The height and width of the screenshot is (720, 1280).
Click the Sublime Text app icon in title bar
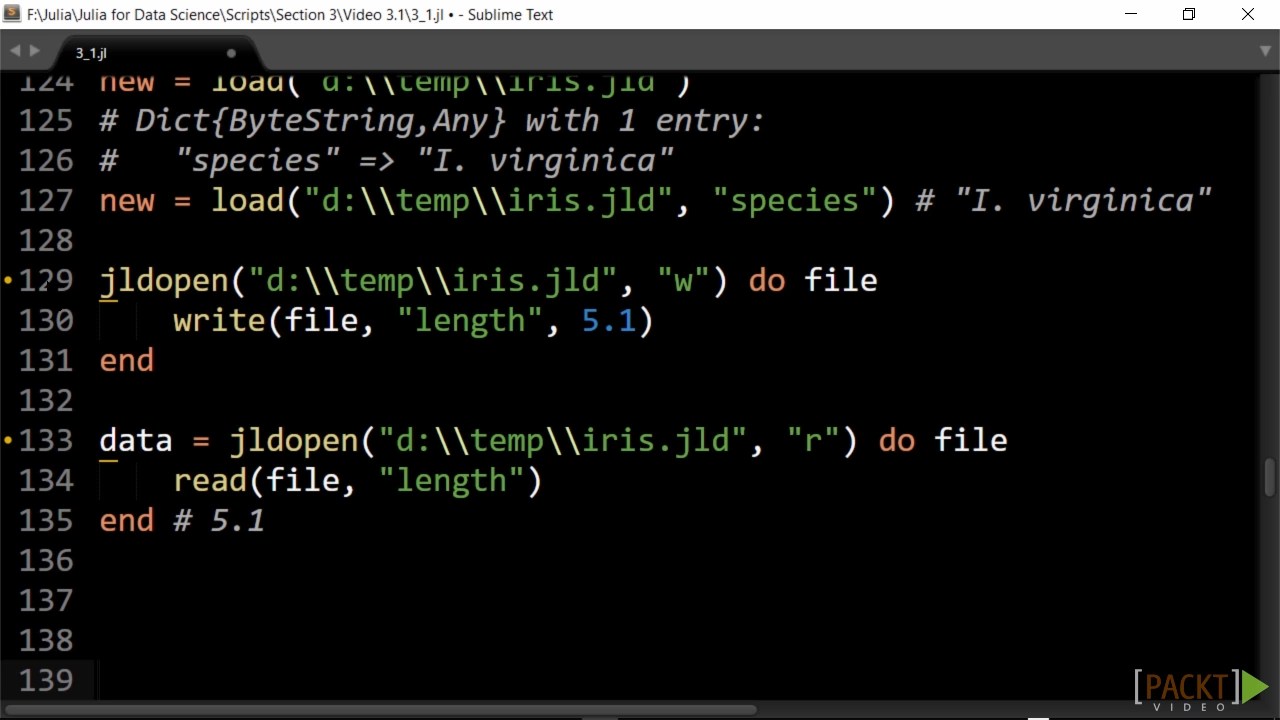coord(12,14)
